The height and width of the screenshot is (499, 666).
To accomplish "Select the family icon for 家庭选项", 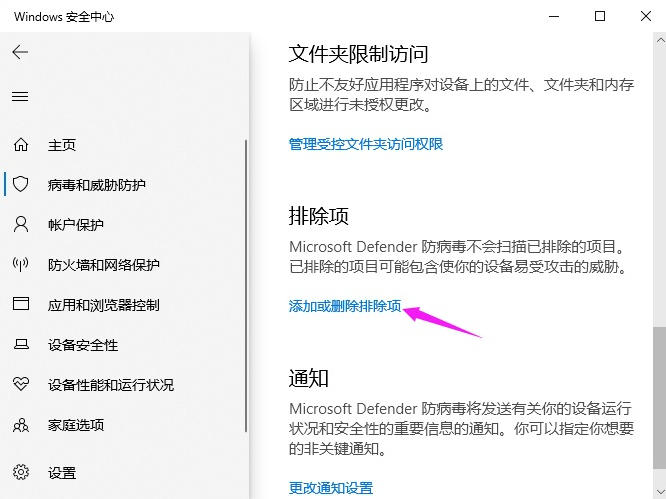I will click(x=21, y=425).
